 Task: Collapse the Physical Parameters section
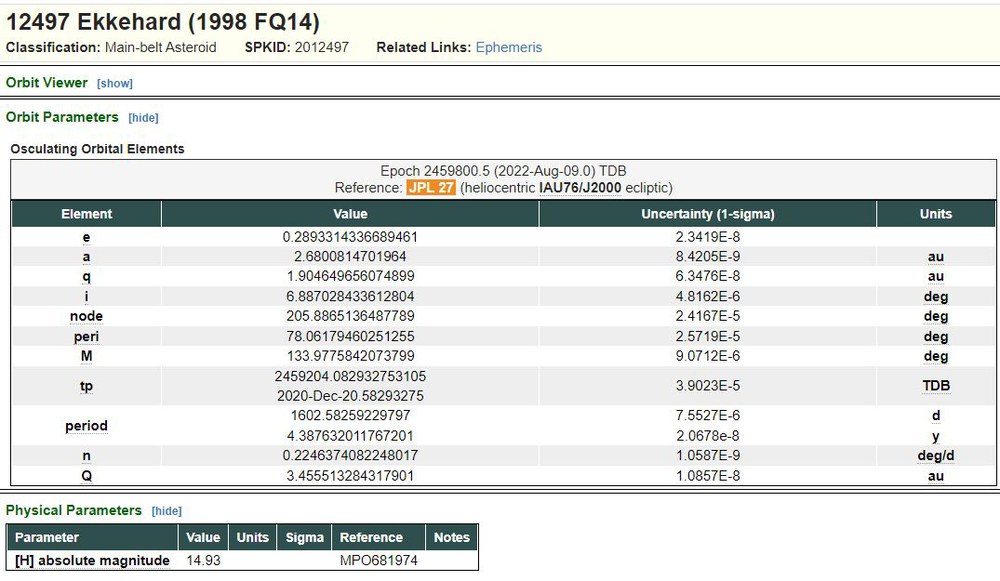point(166,511)
